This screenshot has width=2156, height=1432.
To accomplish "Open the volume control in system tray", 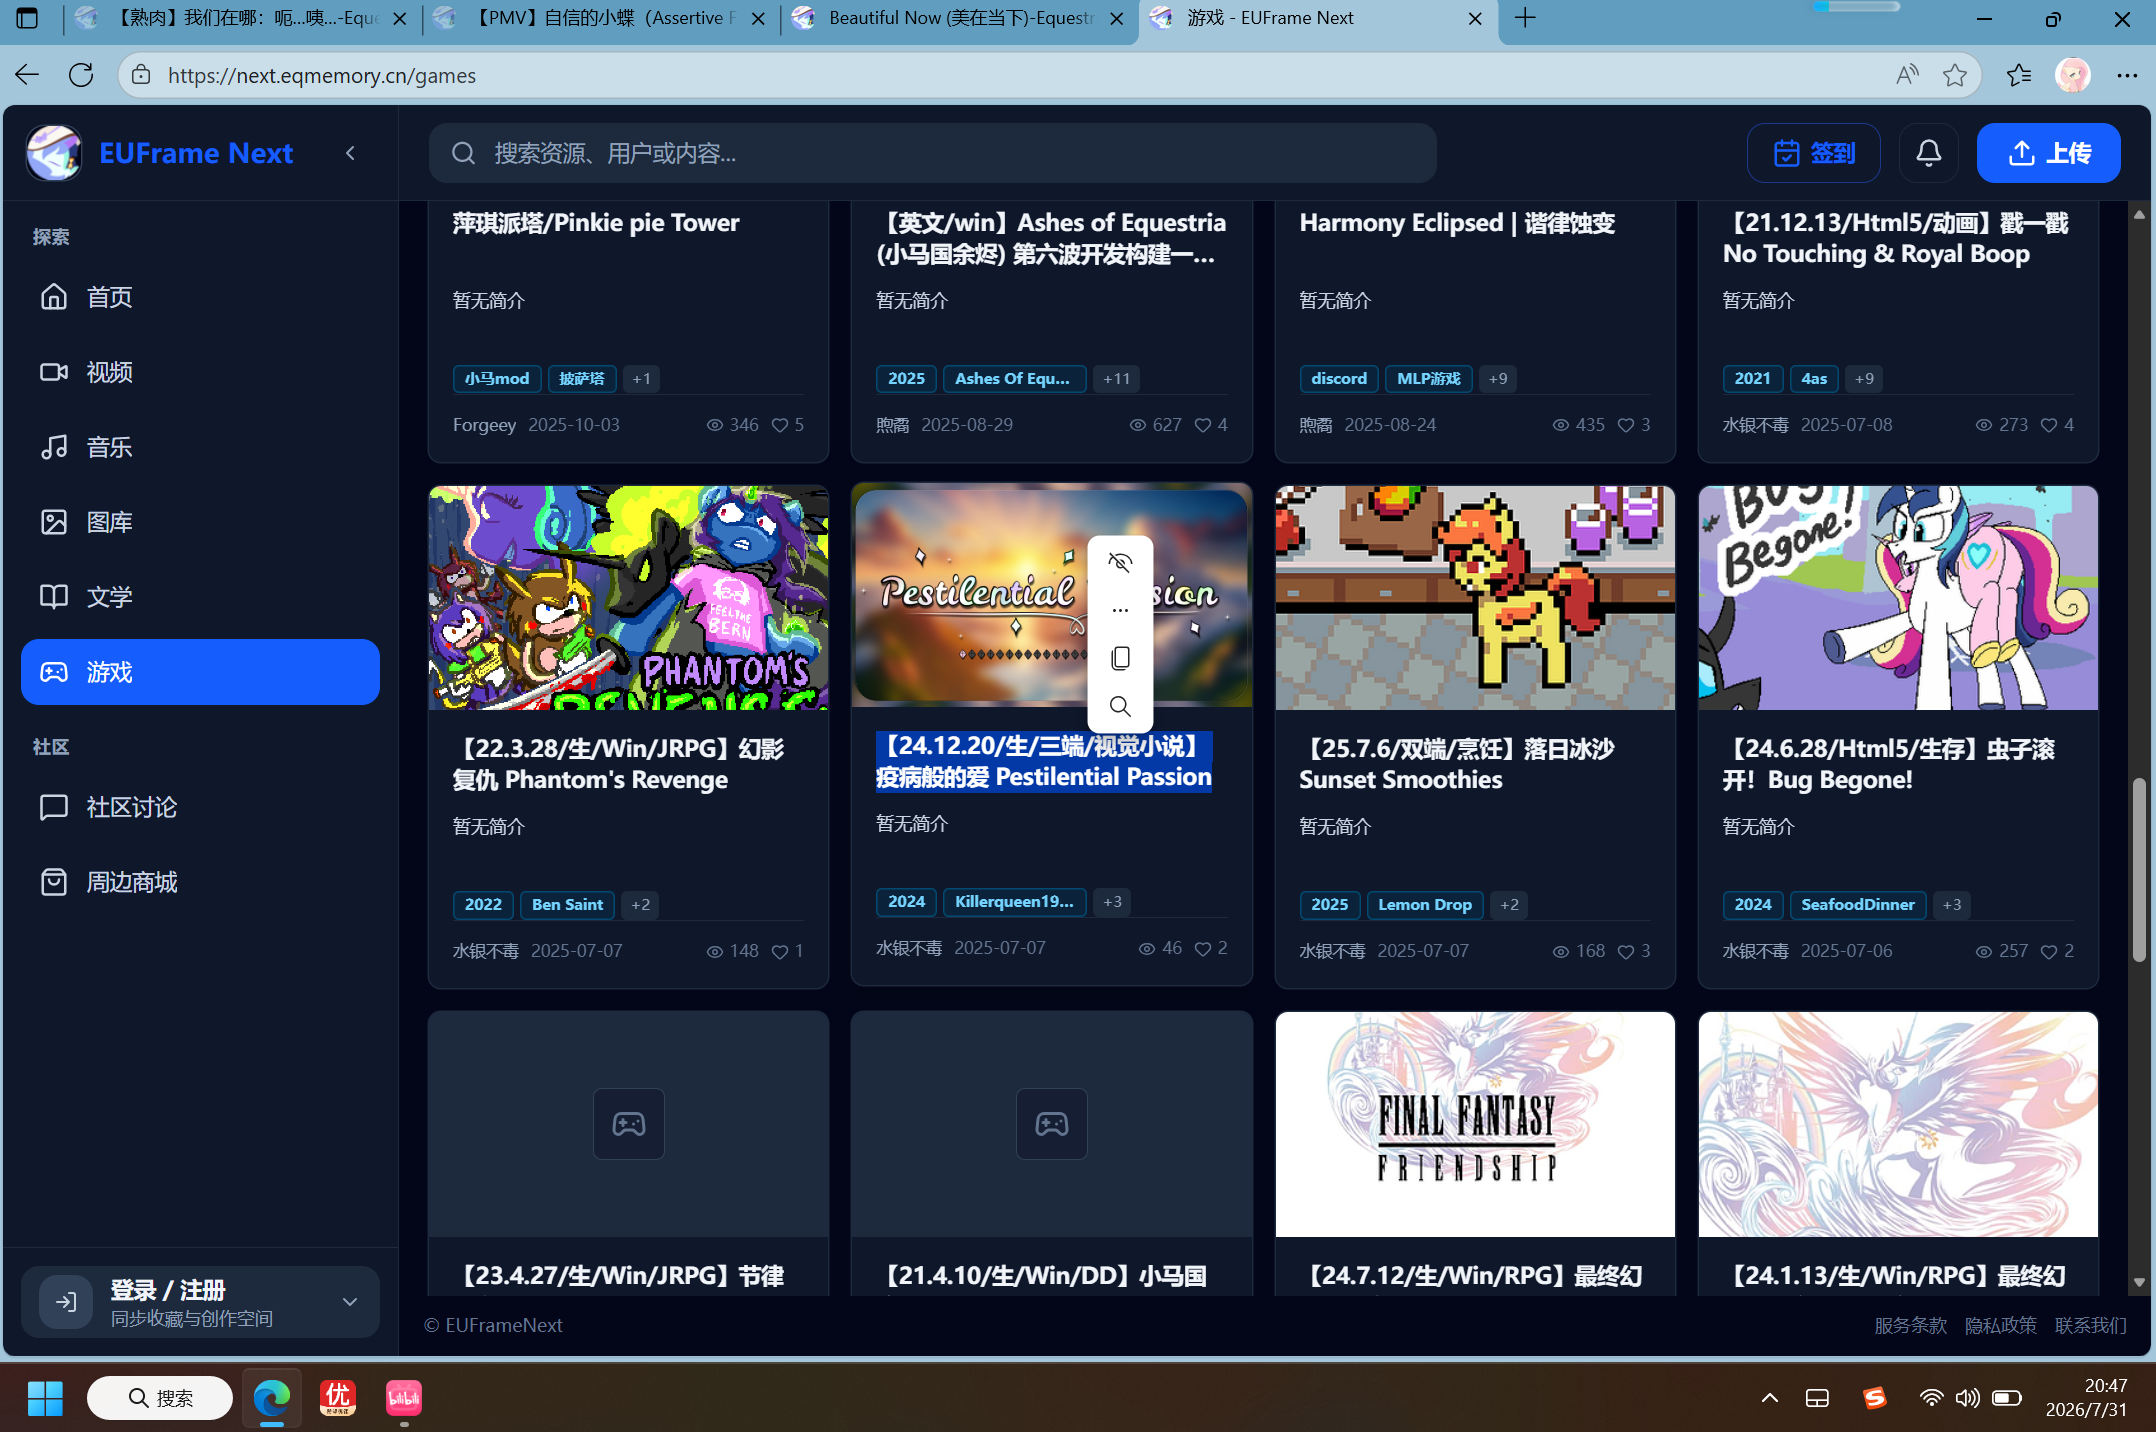I will click(x=1967, y=1398).
